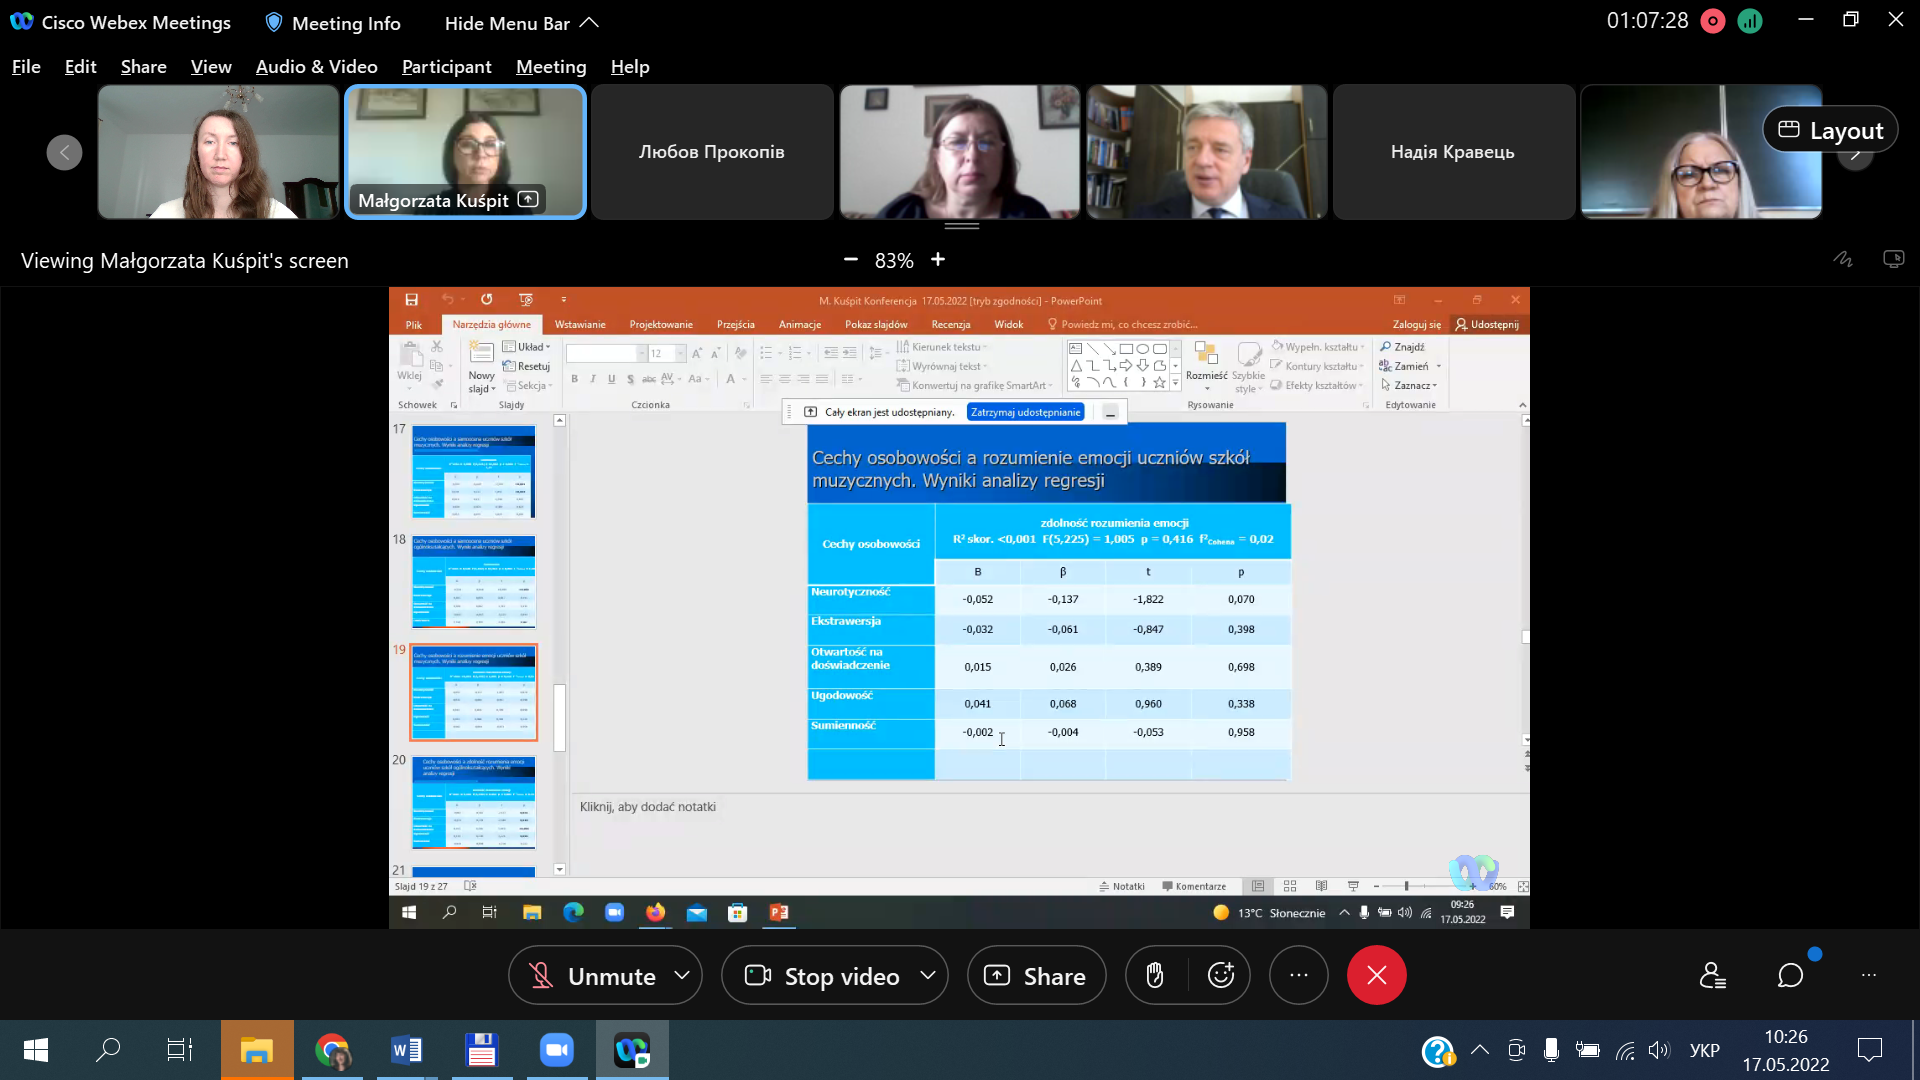Open the chat panel
Viewport: 1920px width, 1080px height.
(1790, 975)
